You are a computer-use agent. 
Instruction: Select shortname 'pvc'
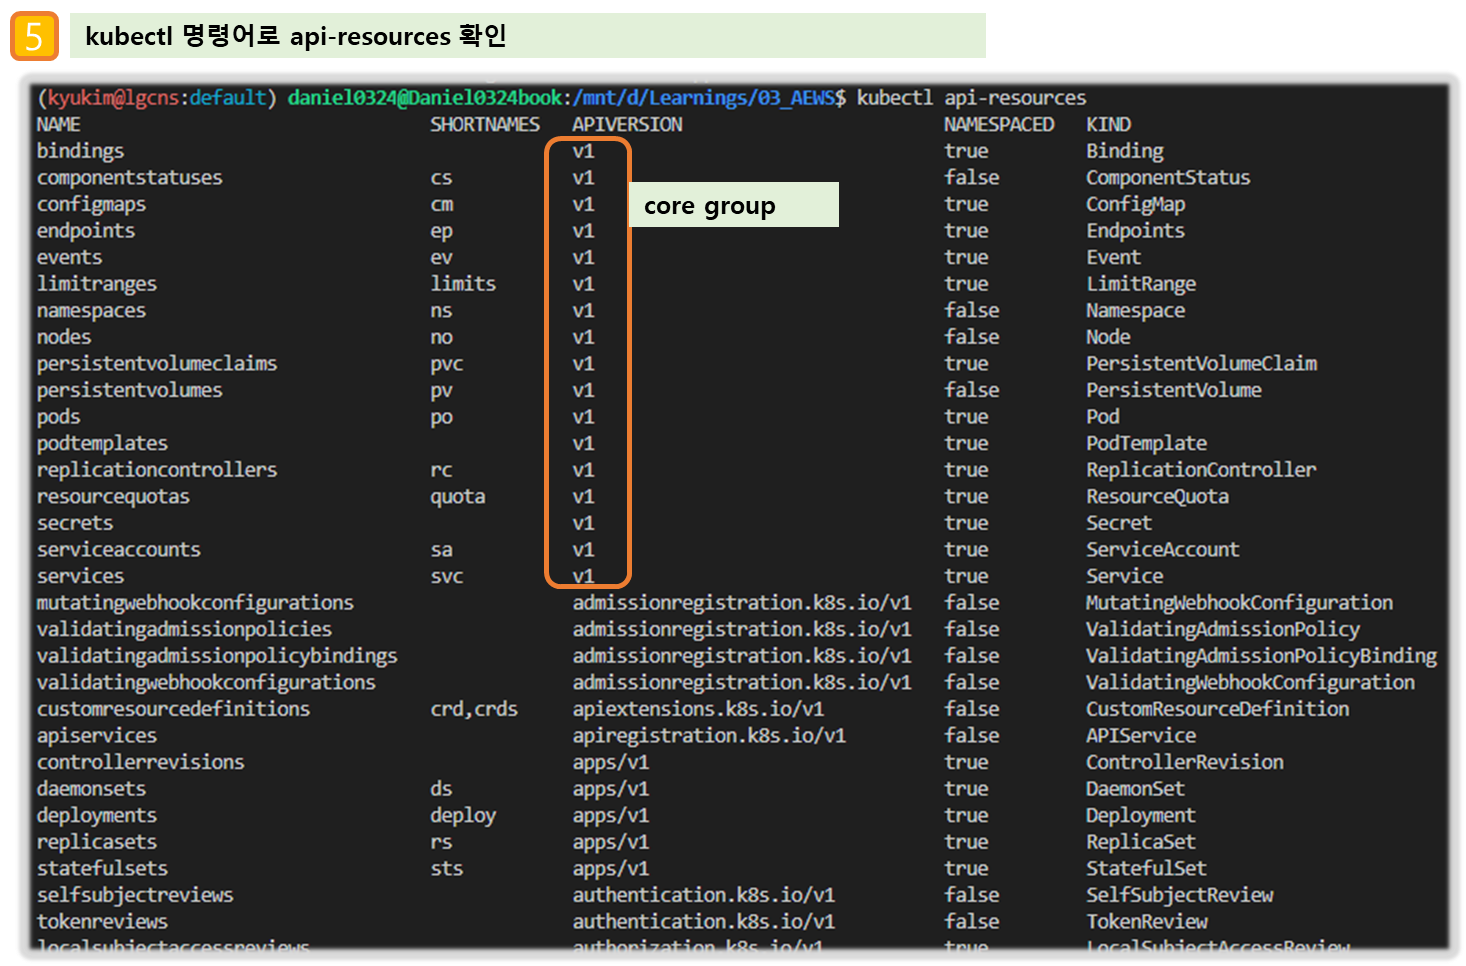point(447,364)
